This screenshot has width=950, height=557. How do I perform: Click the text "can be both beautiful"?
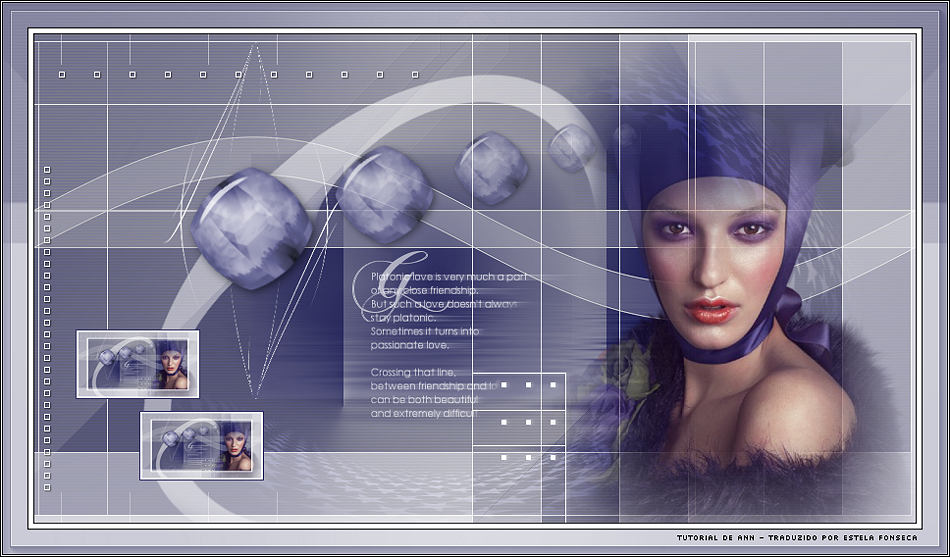pos(424,400)
